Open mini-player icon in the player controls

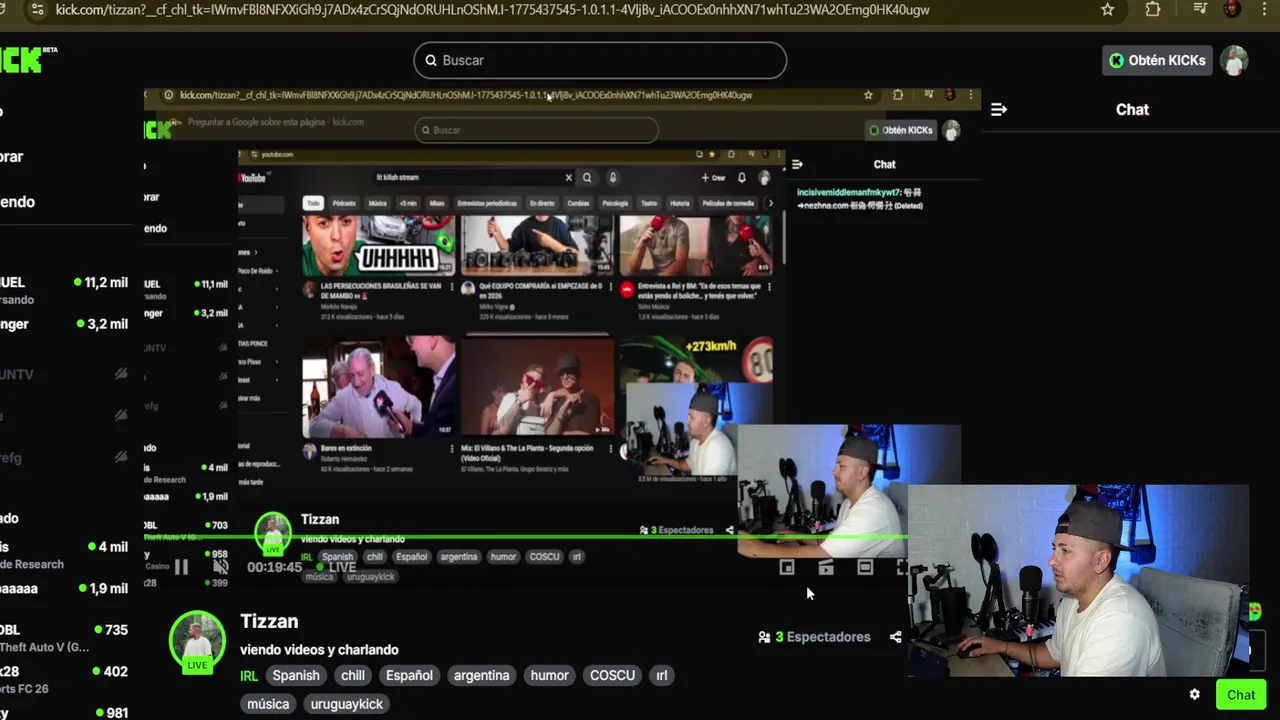[787, 567]
